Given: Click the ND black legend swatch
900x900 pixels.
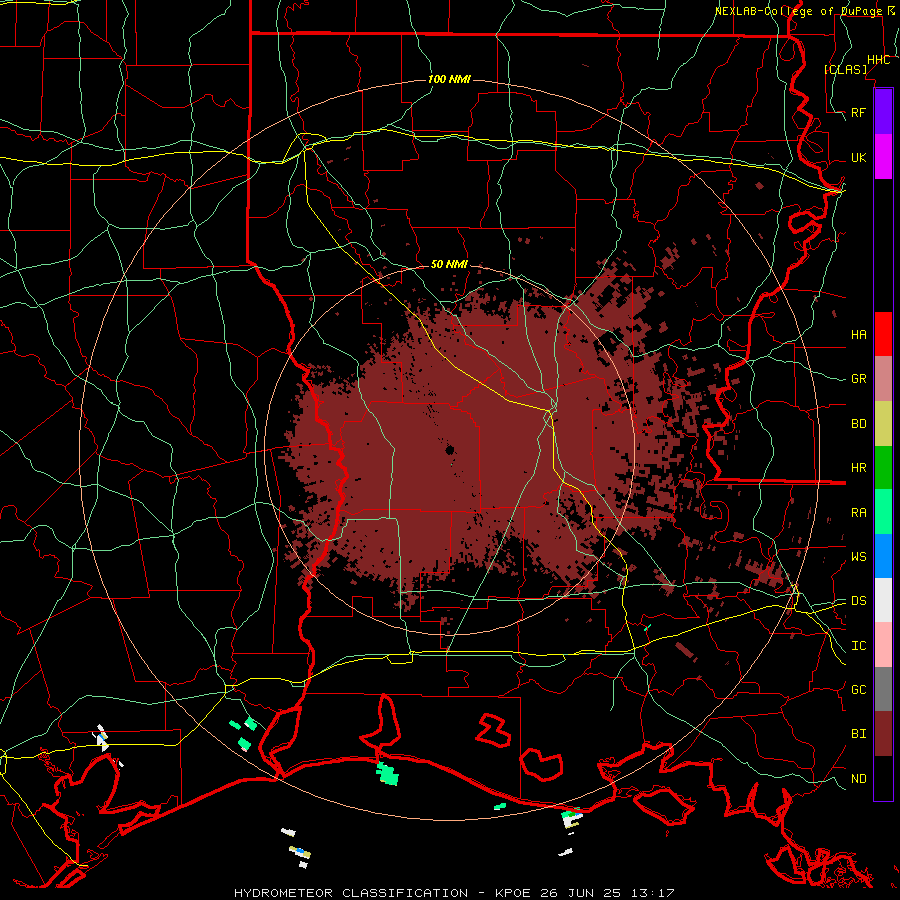Looking at the screenshot, I should coord(883,778).
